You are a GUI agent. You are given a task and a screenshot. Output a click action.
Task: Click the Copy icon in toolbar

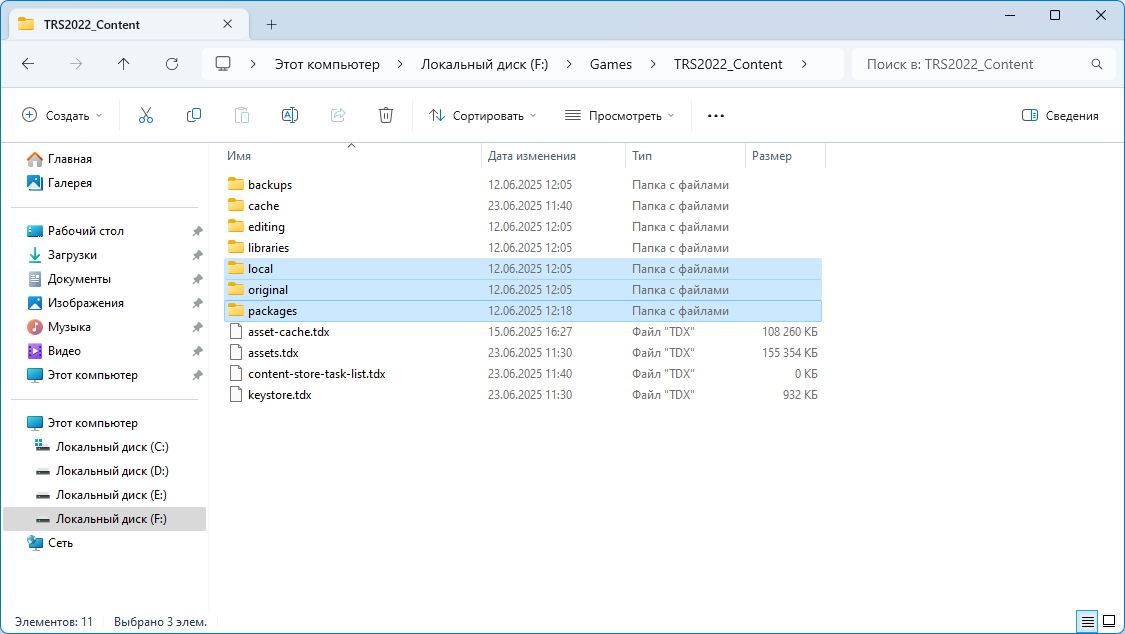coord(194,115)
